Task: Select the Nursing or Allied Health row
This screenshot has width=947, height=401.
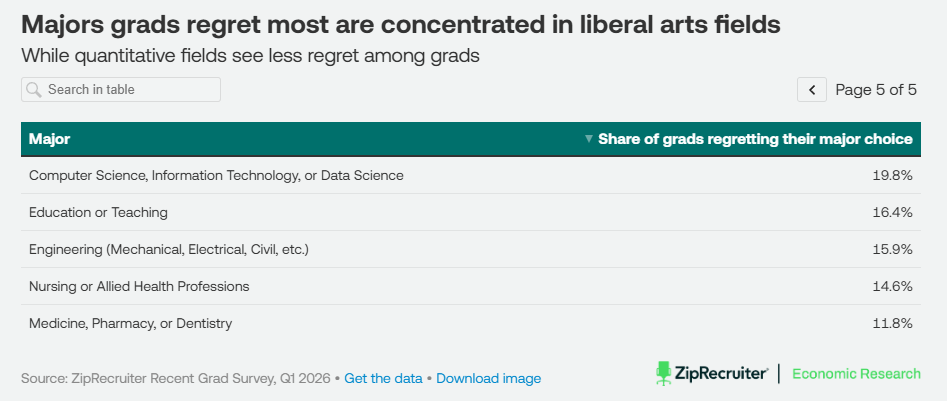Action: point(471,286)
